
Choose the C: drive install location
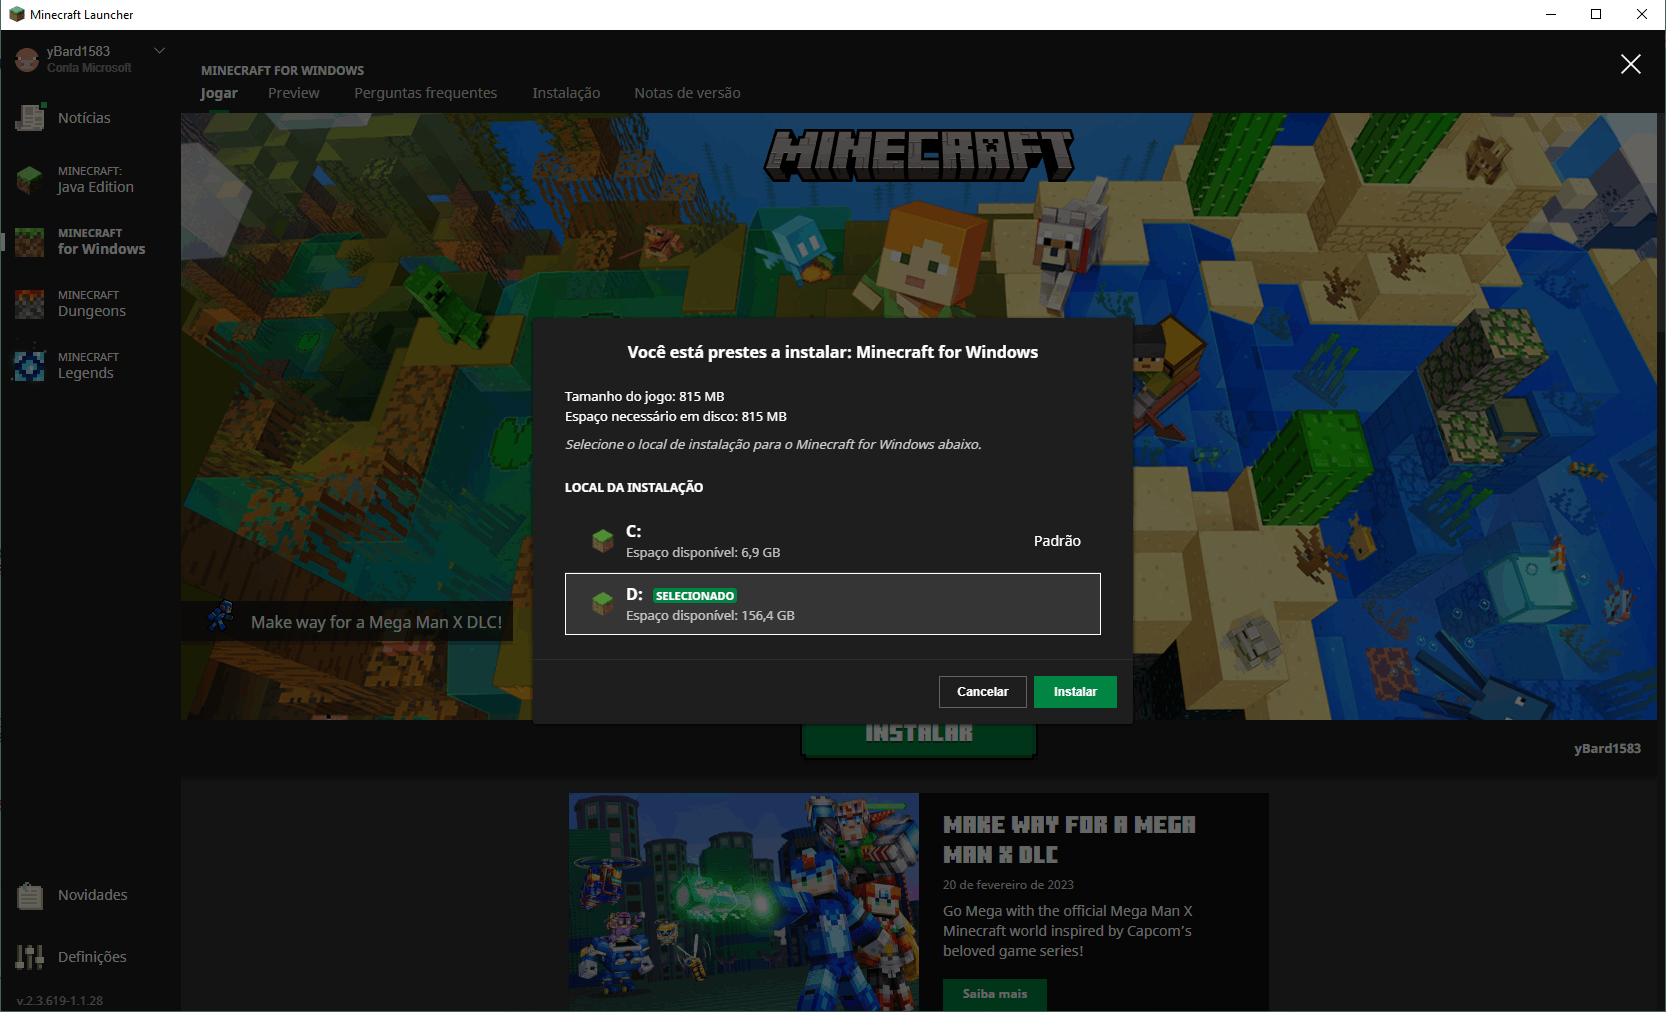[x=833, y=541]
